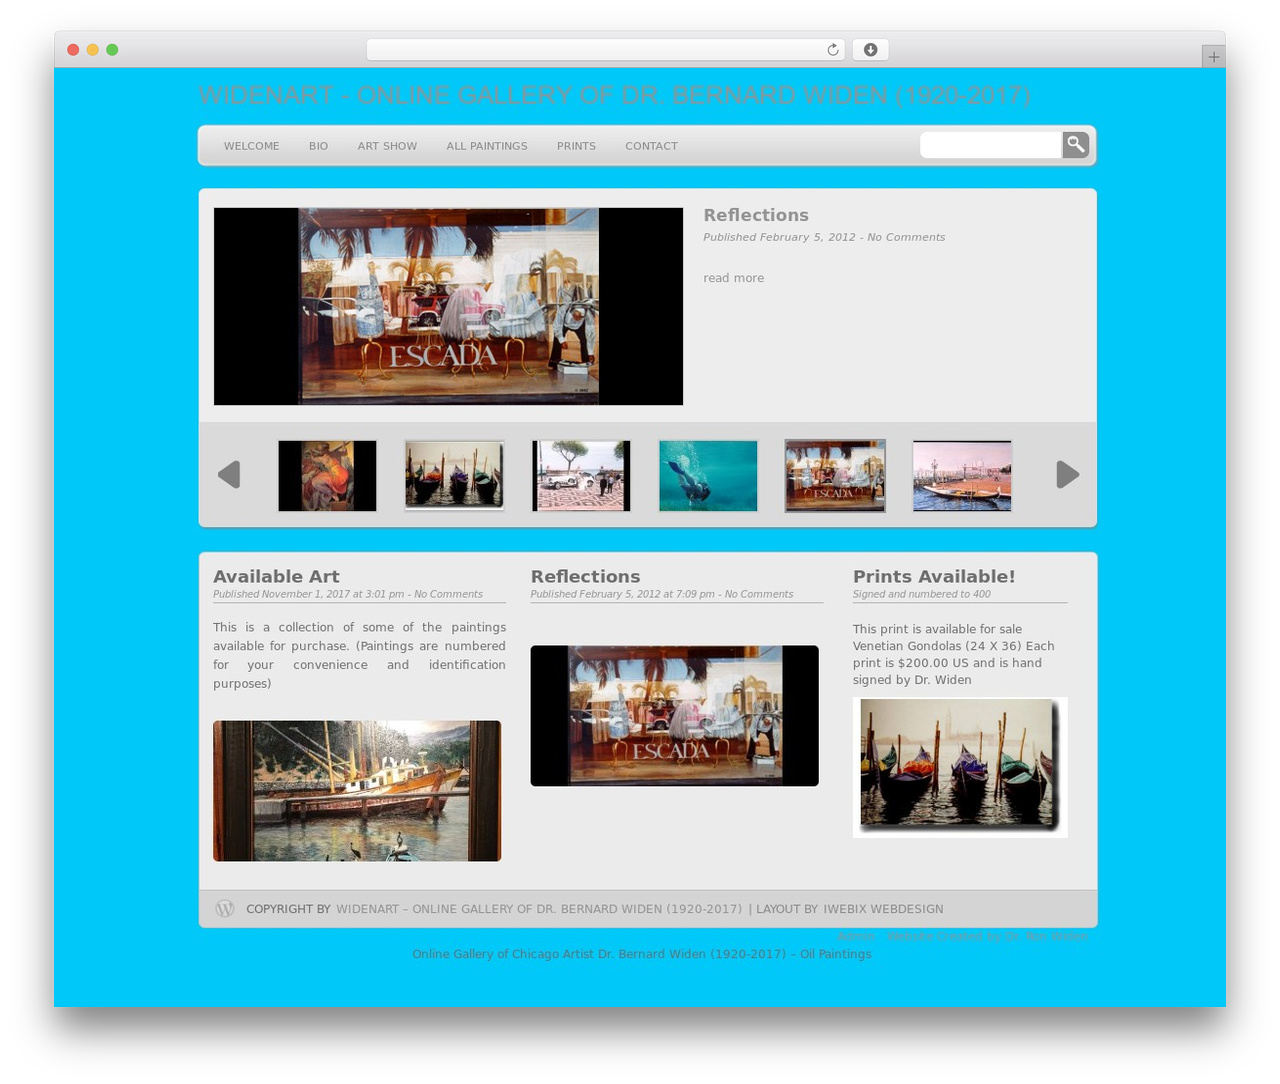1280x1084 pixels.
Task: Open a new tab with plus icon
Action: [1213, 57]
